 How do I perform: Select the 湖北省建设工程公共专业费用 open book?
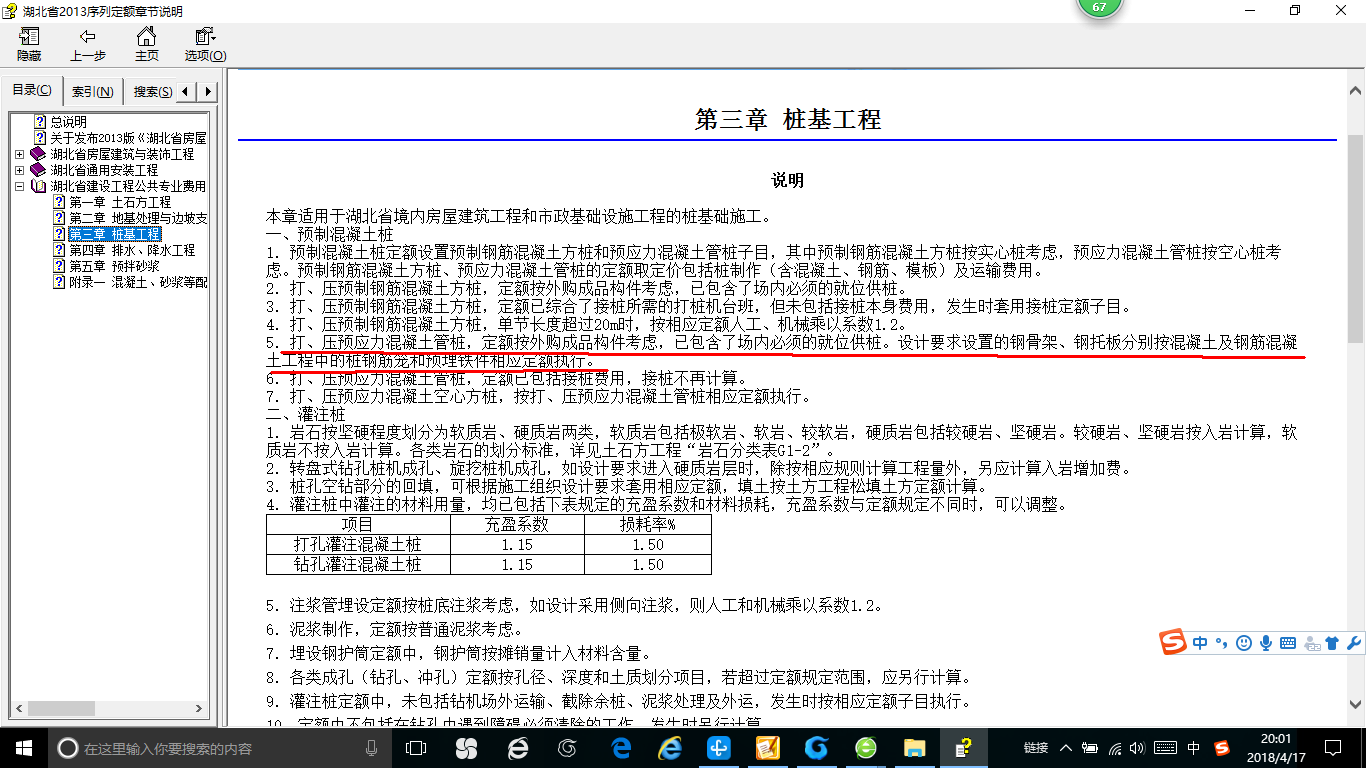click(x=128, y=186)
